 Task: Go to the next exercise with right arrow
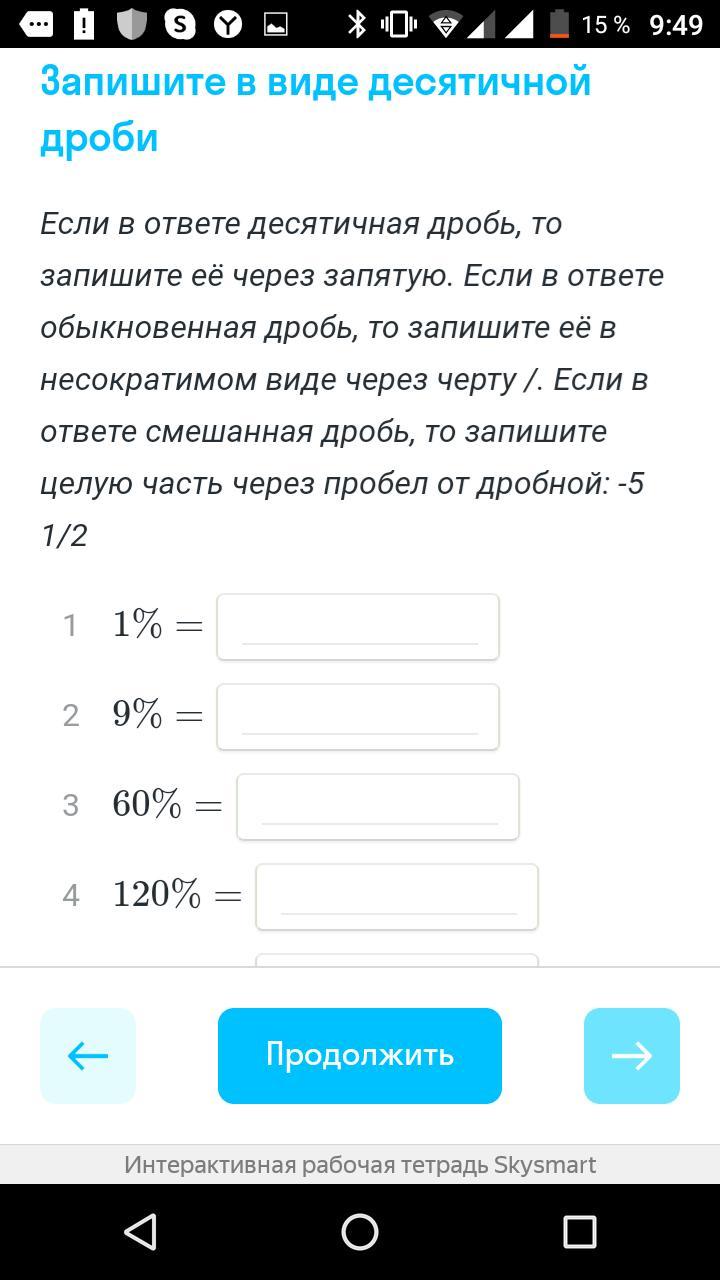(632, 1056)
